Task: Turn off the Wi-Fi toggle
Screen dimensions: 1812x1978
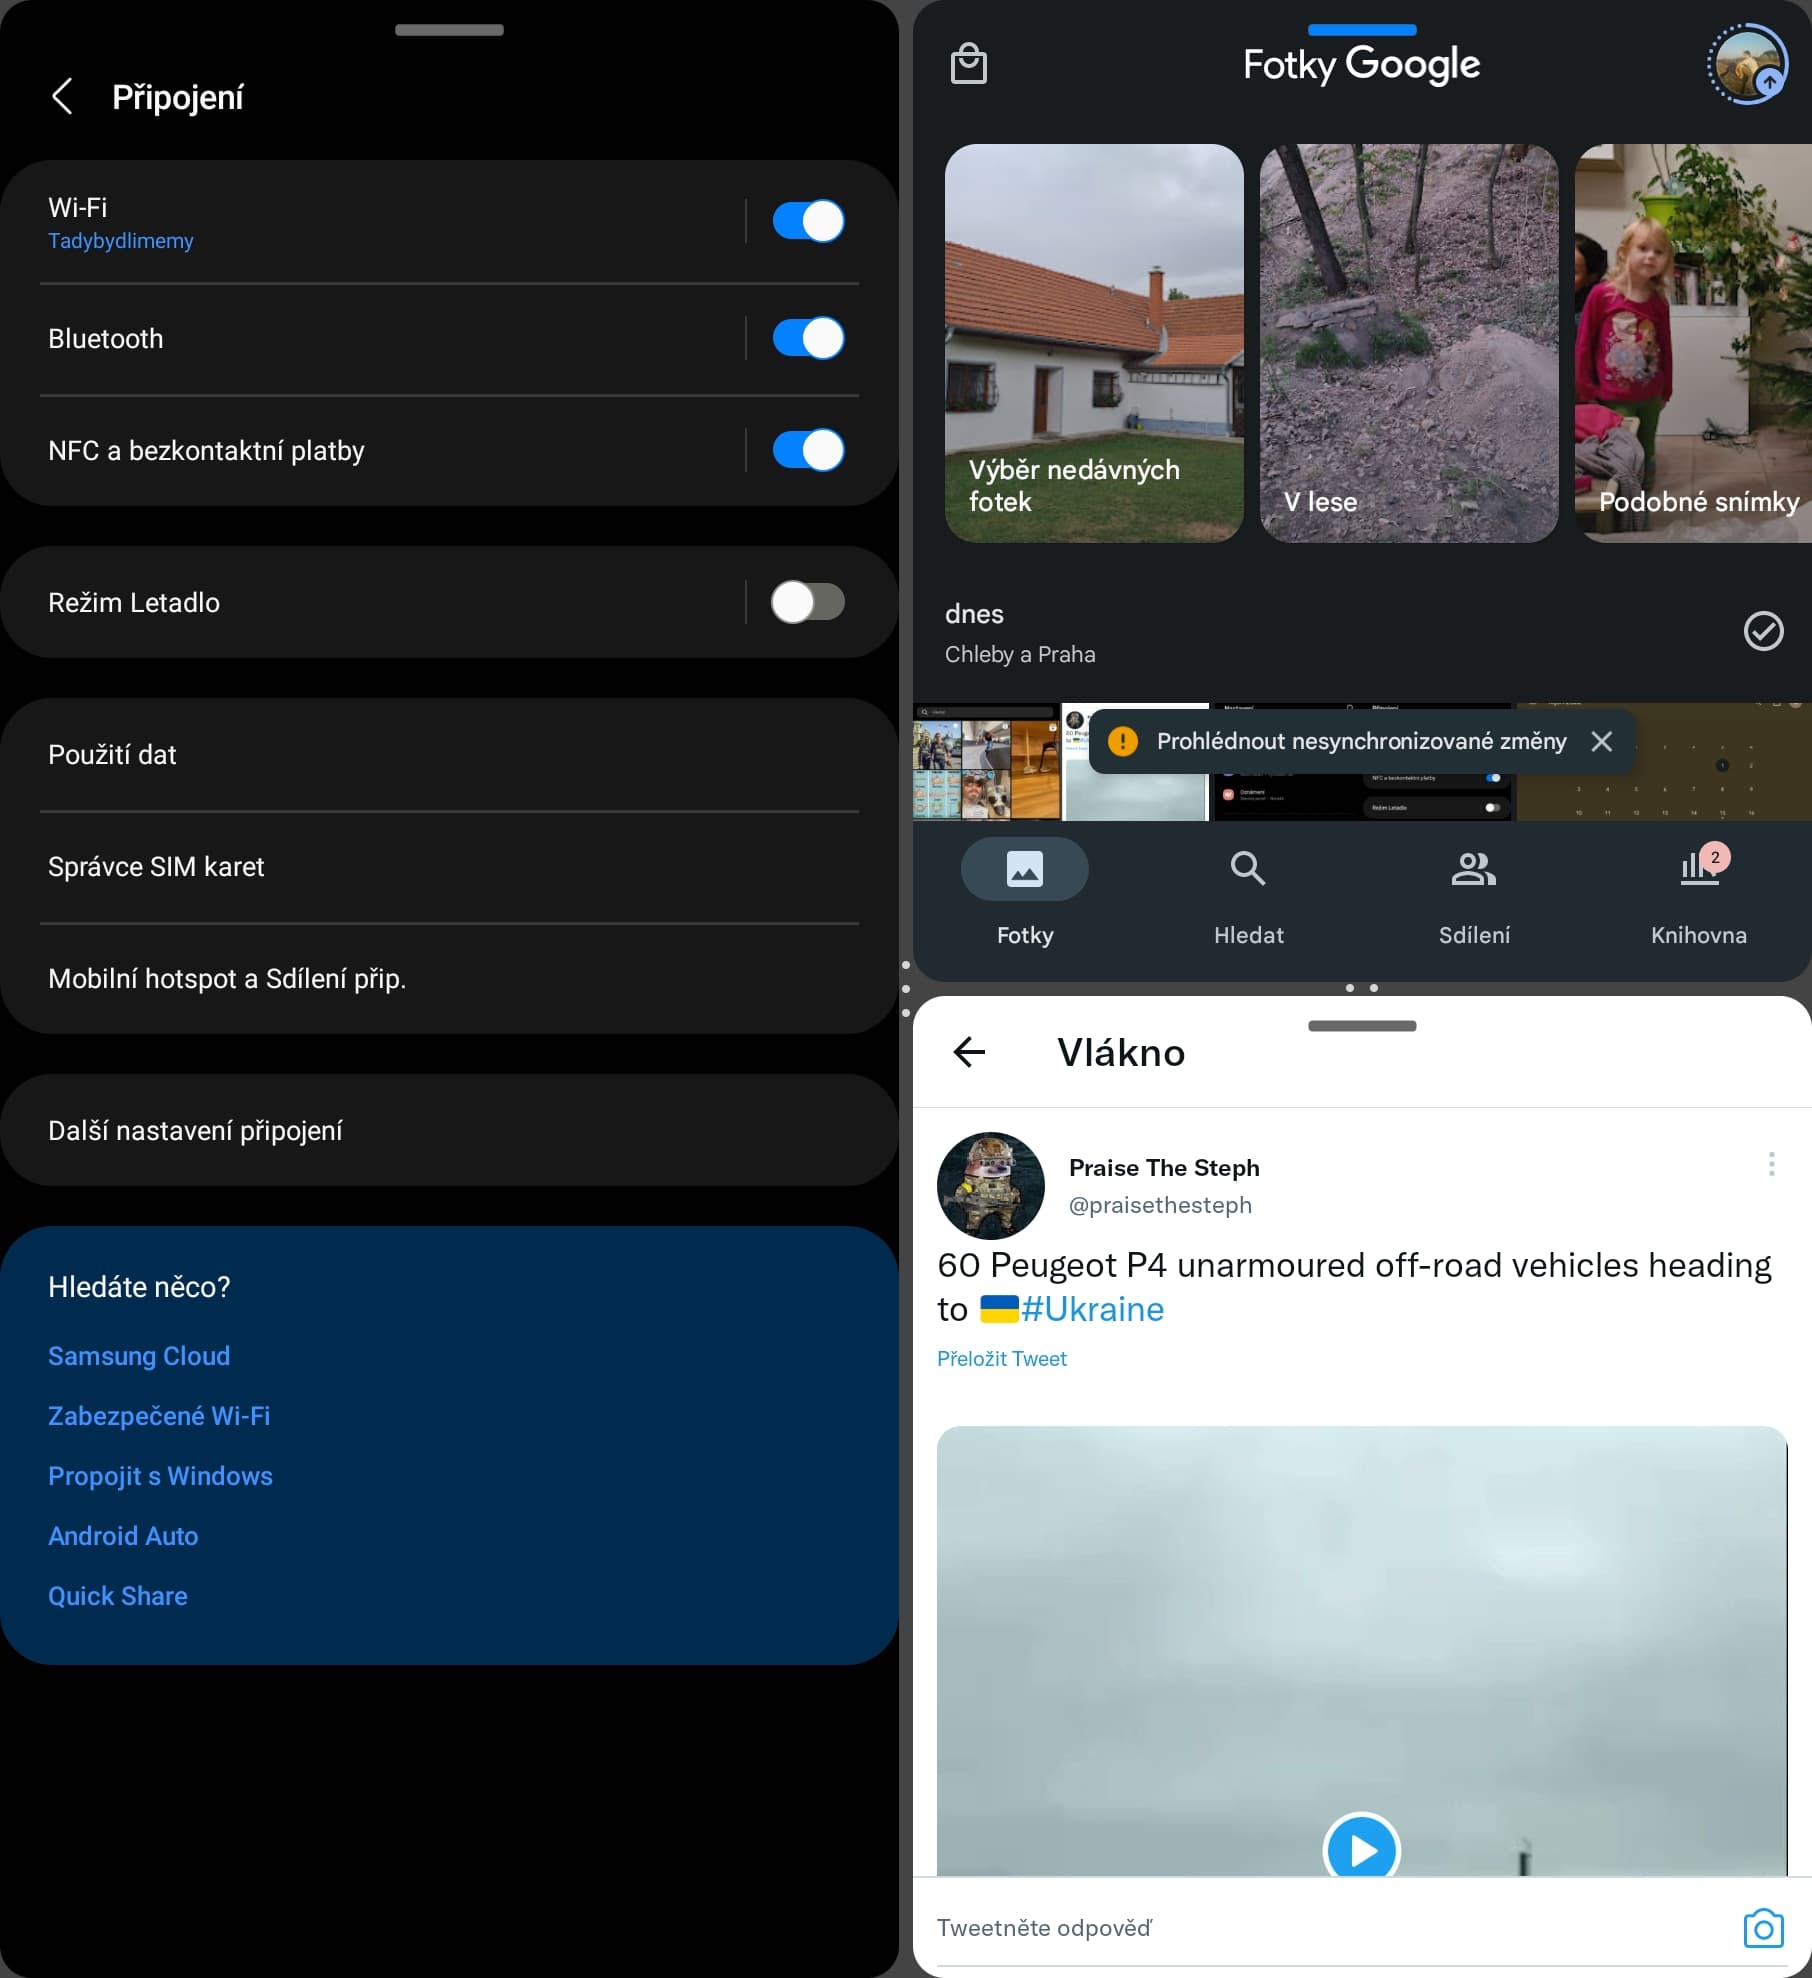Action: tap(808, 221)
